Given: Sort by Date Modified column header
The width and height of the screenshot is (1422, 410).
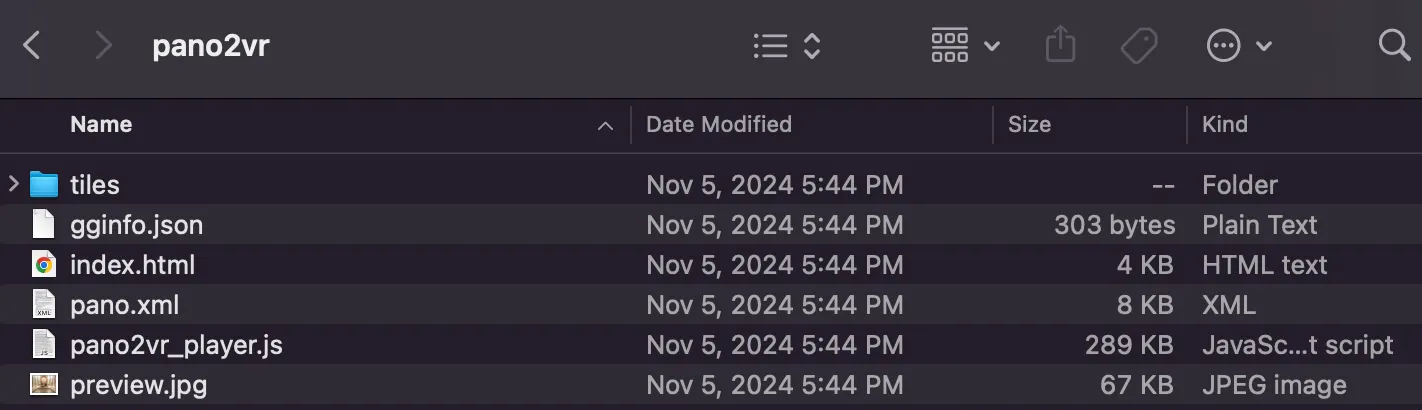Looking at the screenshot, I should (x=718, y=125).
